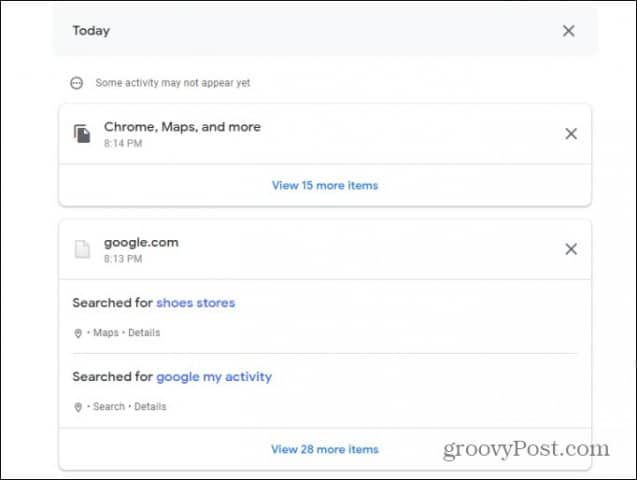Open the Chrome, Maps, and more heading
Screen dimensions: 637x480
pyautogui.click(x=182, y=127)
